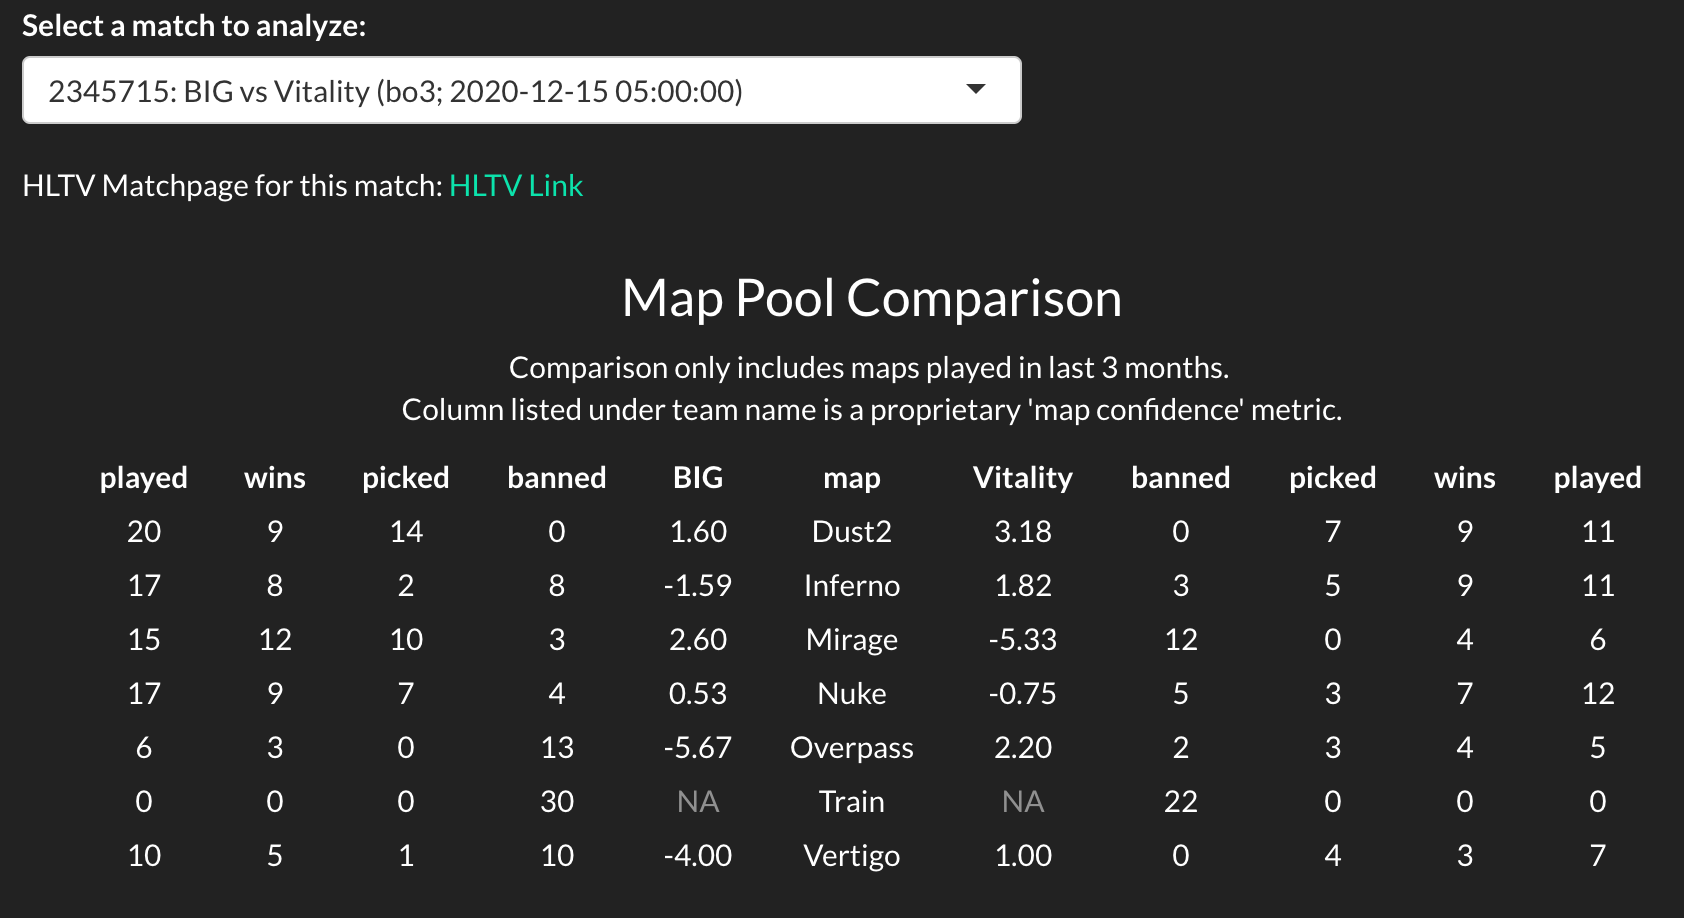Viewport: 1684px width, 918px height.
Task: Click Vitality's -5.33 Mirage confidence value
Action: 1022,640
